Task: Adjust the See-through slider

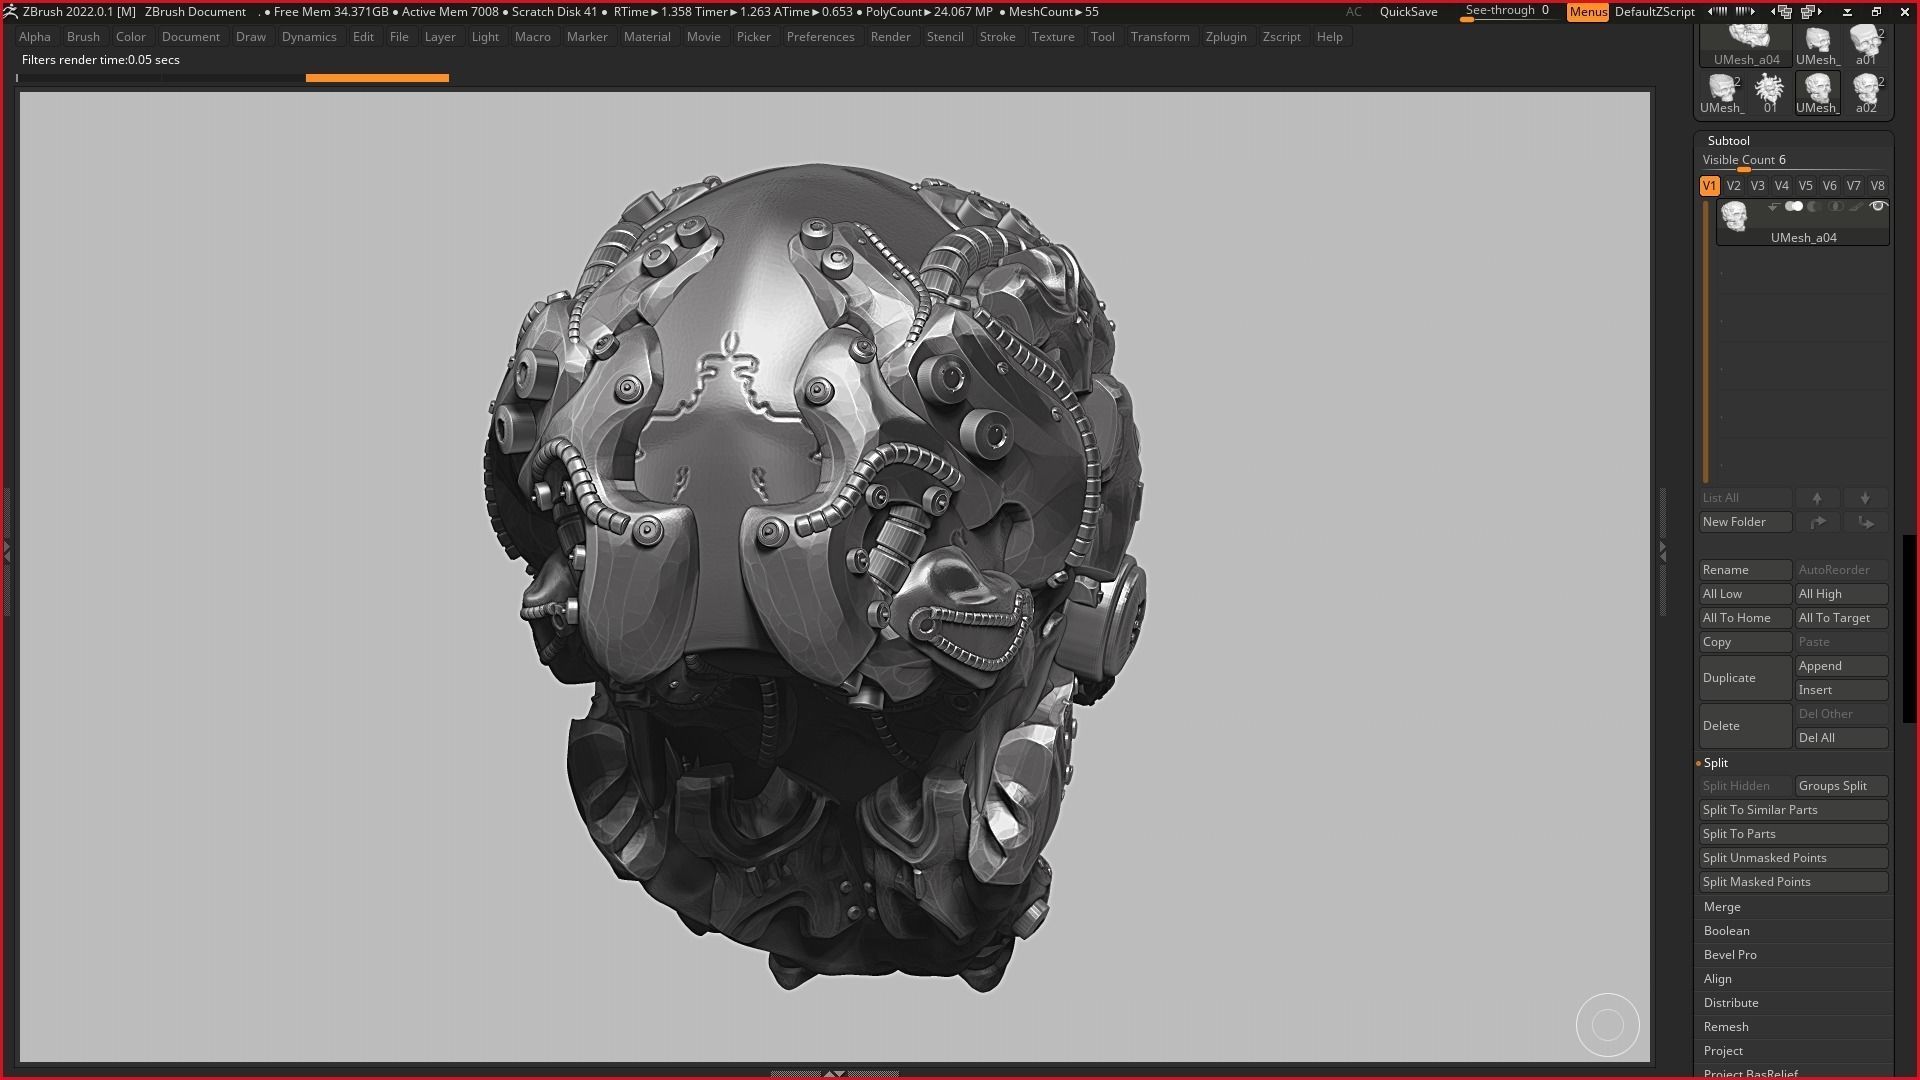Action: point(1508,12)
